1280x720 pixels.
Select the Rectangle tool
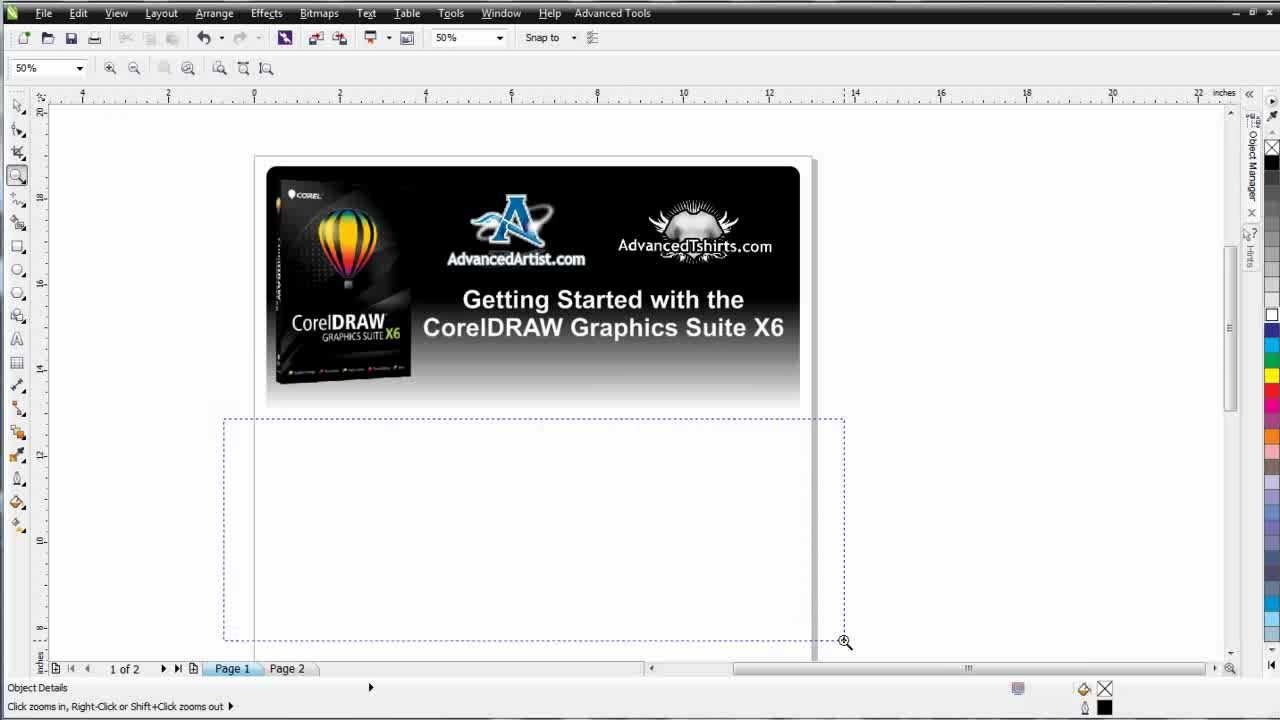coord(17,246)
